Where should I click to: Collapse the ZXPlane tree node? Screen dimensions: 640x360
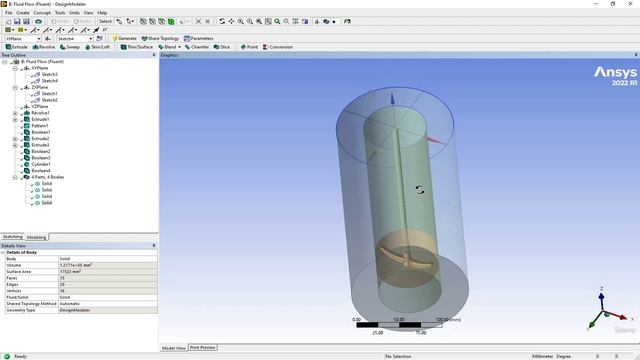(15, 87)
